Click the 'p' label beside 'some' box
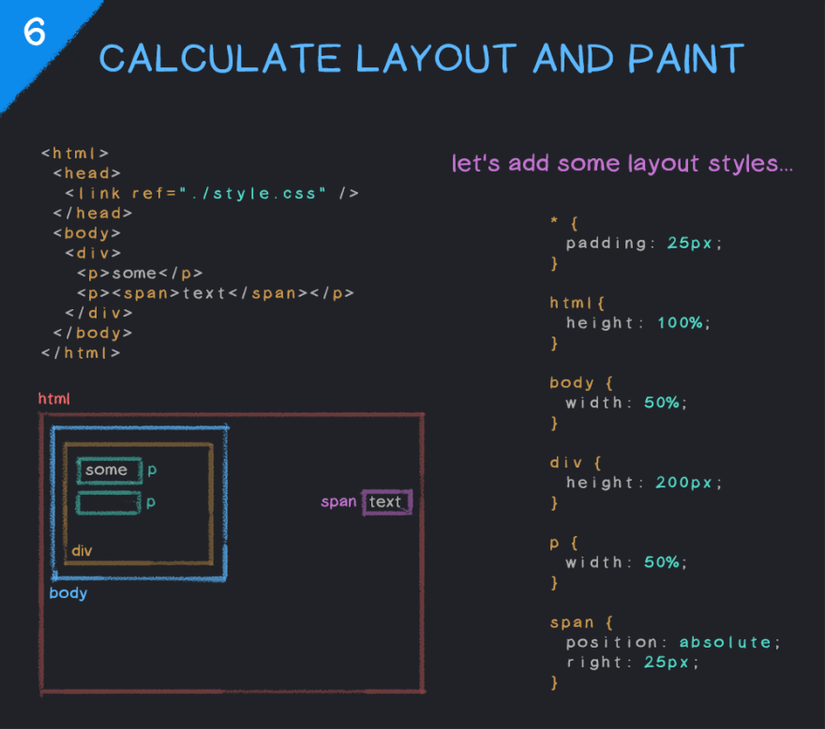 152,470
